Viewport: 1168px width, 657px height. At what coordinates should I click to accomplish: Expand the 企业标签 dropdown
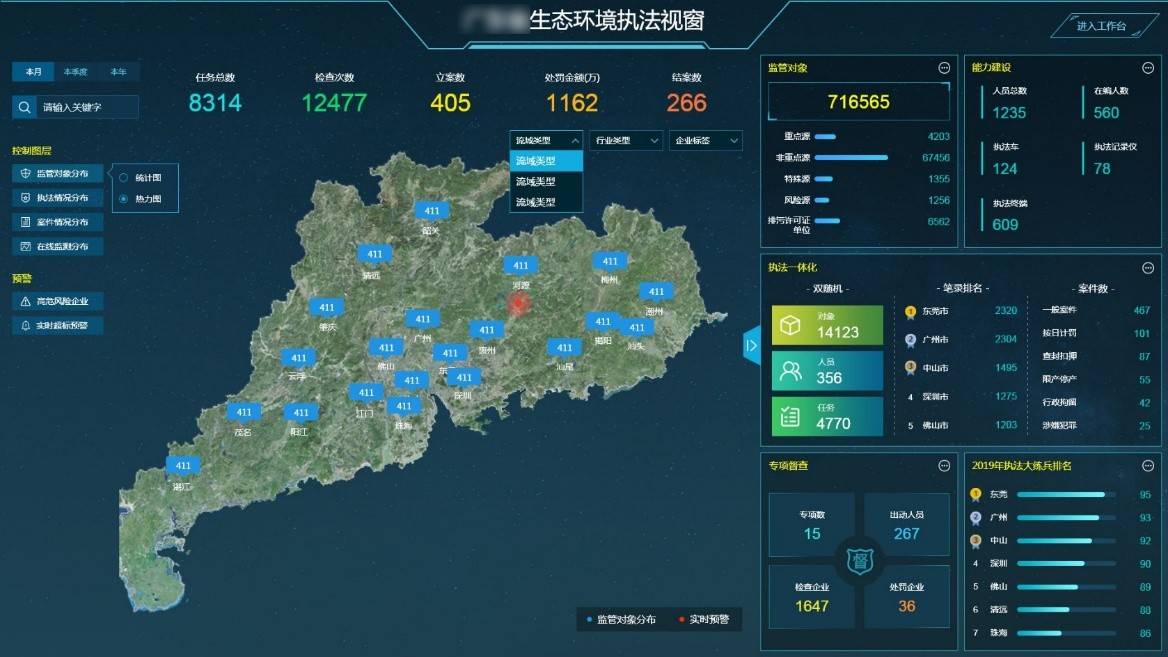[705, 140]
